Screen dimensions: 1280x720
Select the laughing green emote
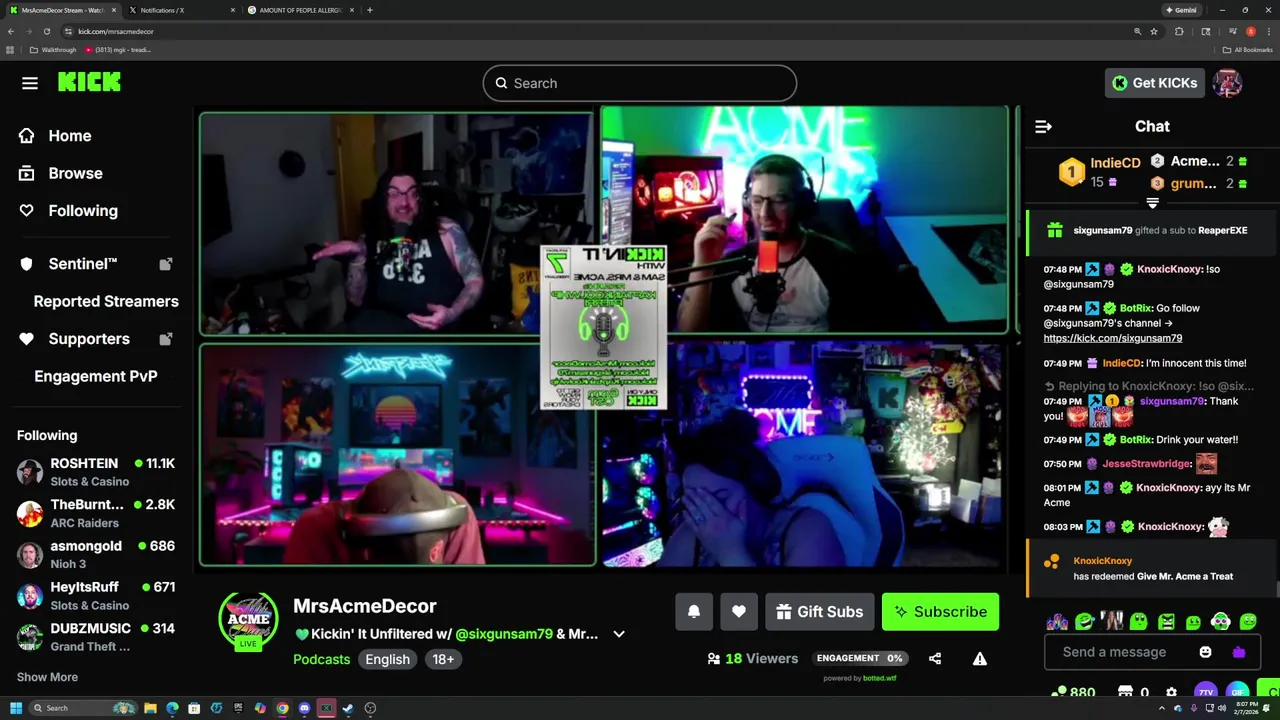[x=1085, y=622]
